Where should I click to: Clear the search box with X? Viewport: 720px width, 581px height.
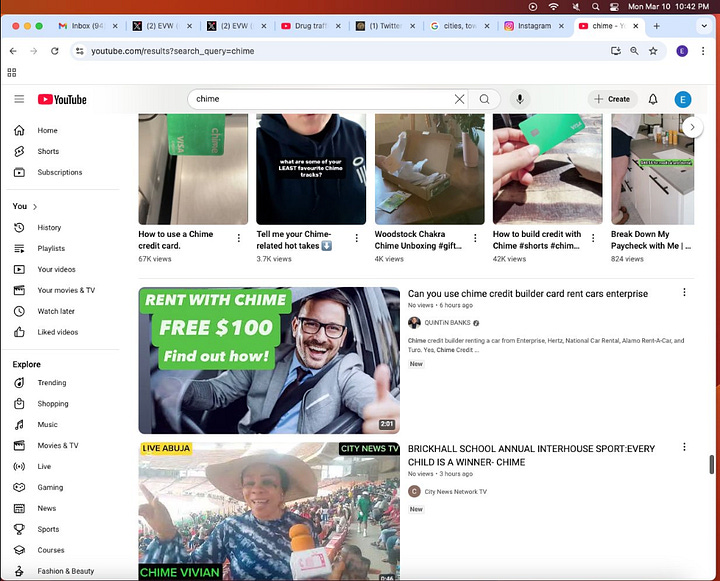coord(459,99)
